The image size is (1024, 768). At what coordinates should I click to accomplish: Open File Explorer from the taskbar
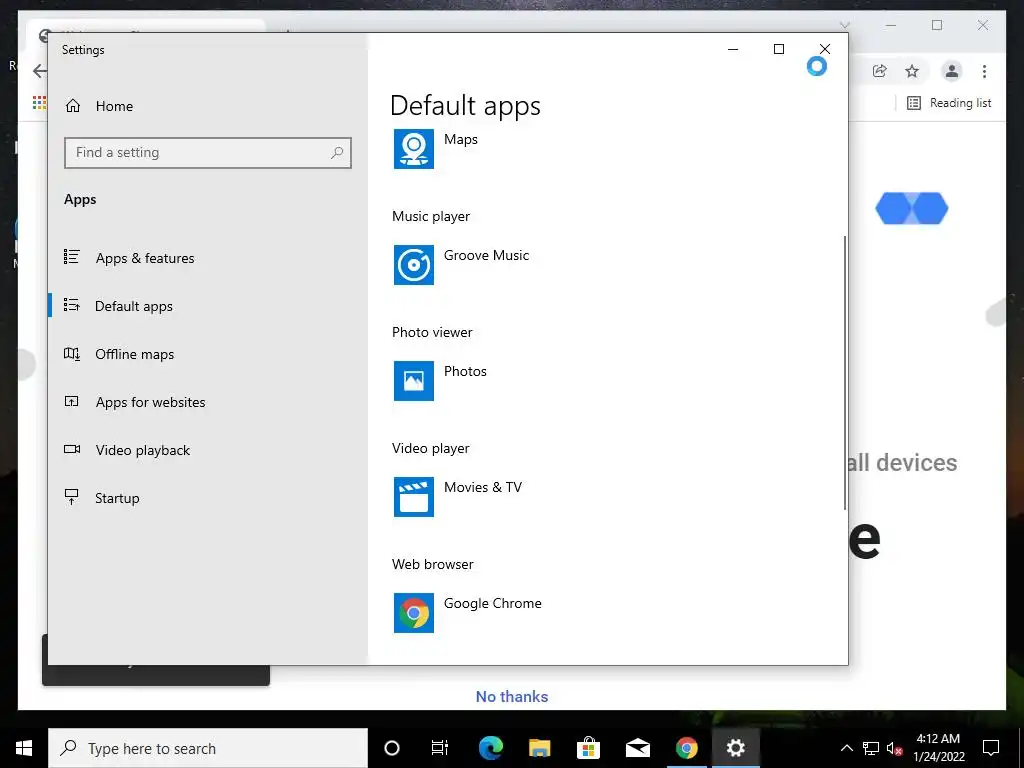pyautogui.click(x=539, y=748)
